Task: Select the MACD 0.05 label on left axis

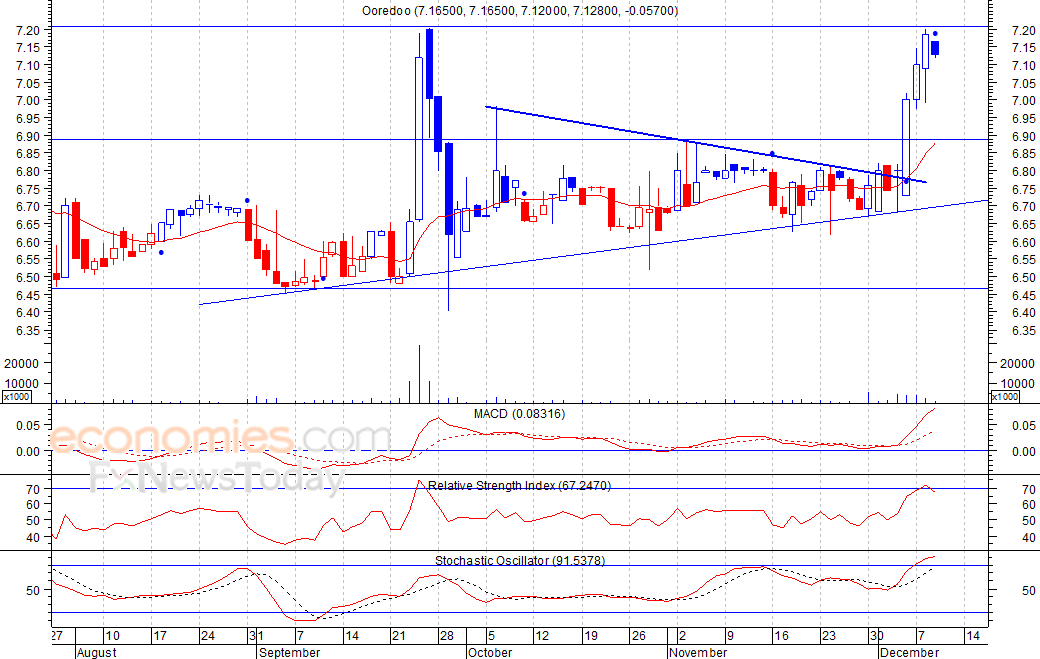Action: [29, 425]
